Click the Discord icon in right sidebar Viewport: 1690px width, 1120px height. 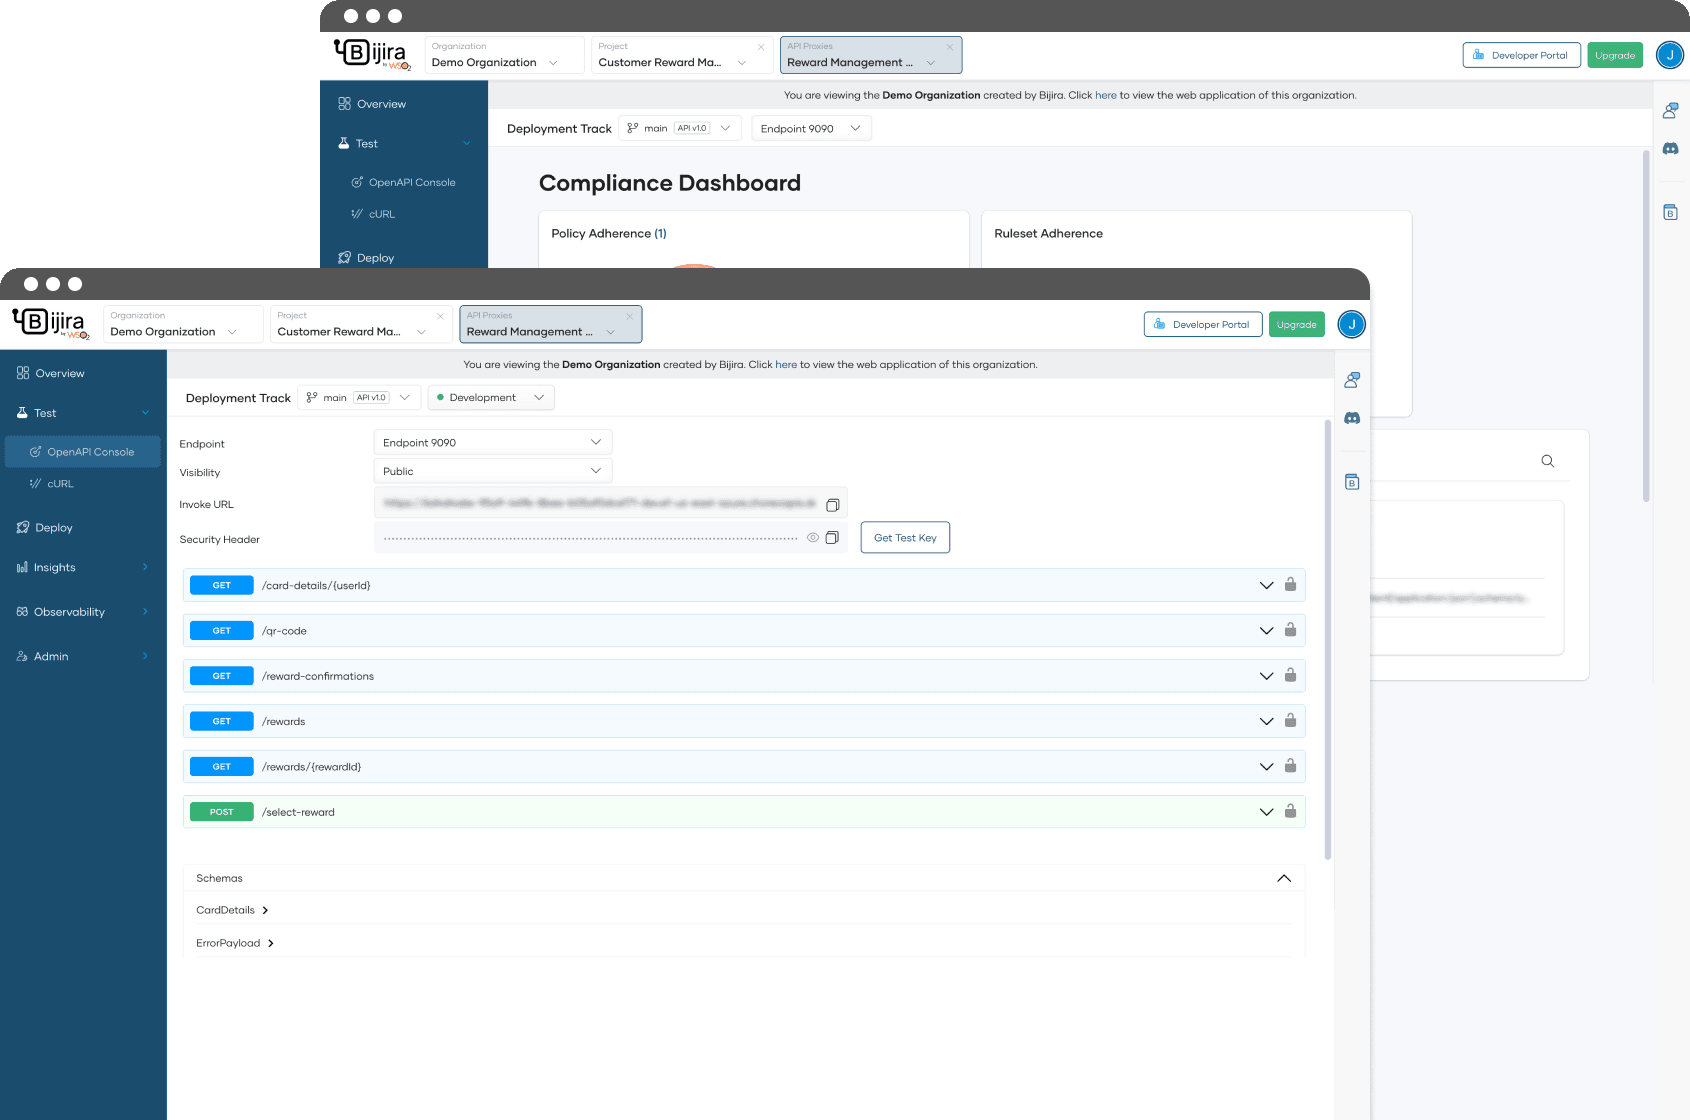coord(1352,418)
